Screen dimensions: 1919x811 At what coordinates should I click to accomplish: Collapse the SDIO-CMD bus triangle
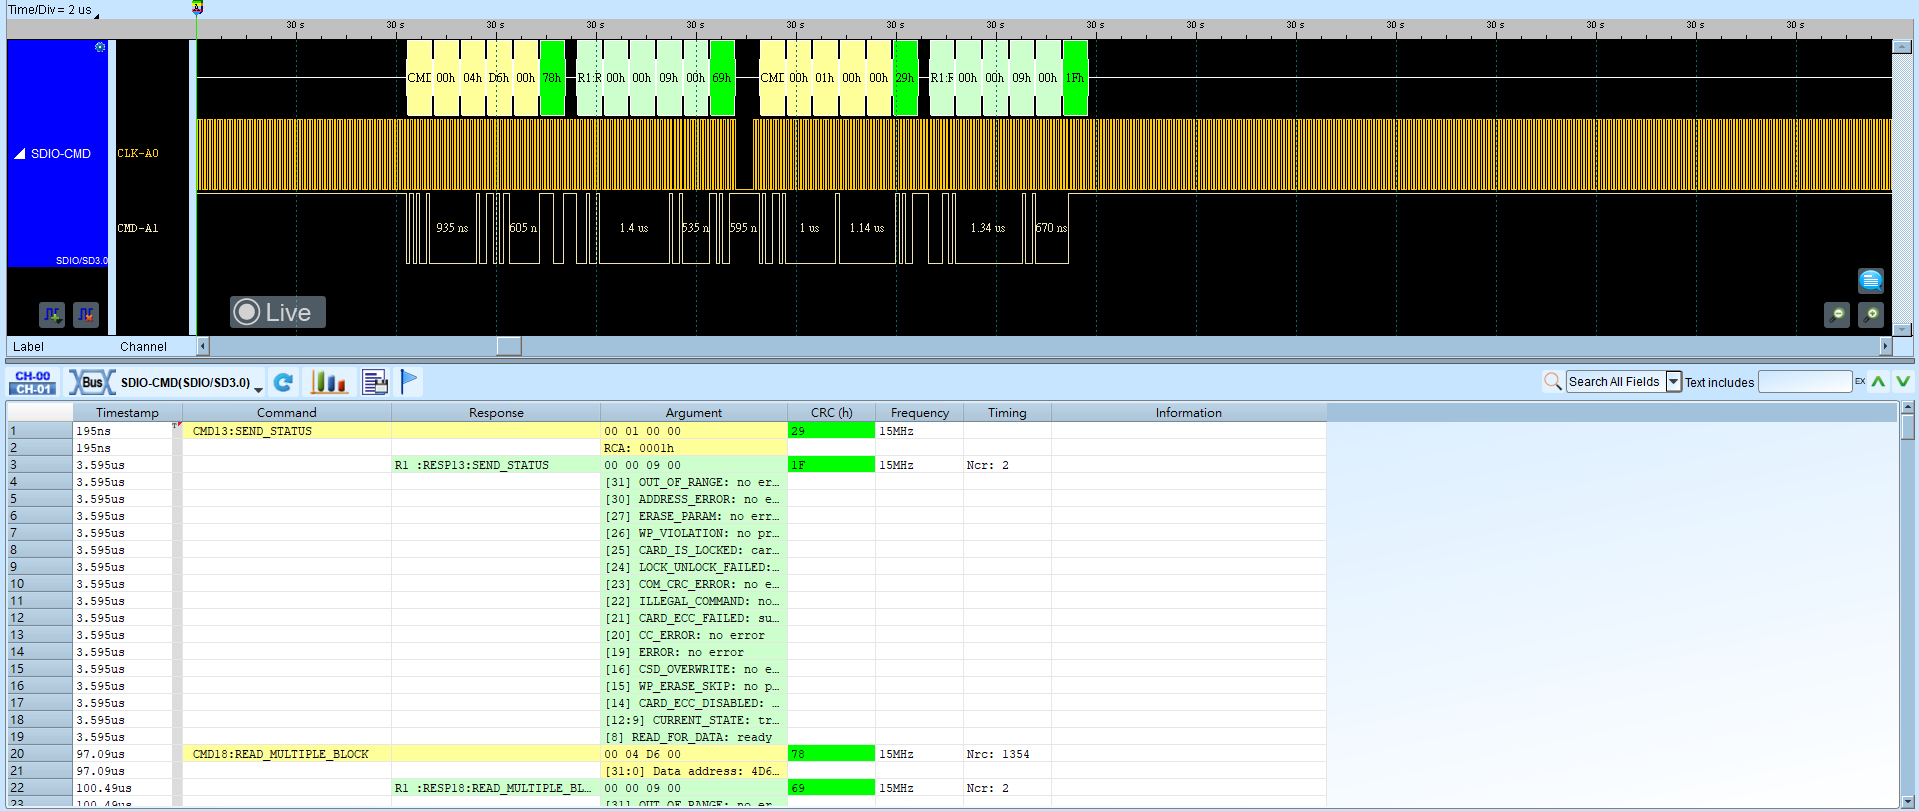click(20, 154)
